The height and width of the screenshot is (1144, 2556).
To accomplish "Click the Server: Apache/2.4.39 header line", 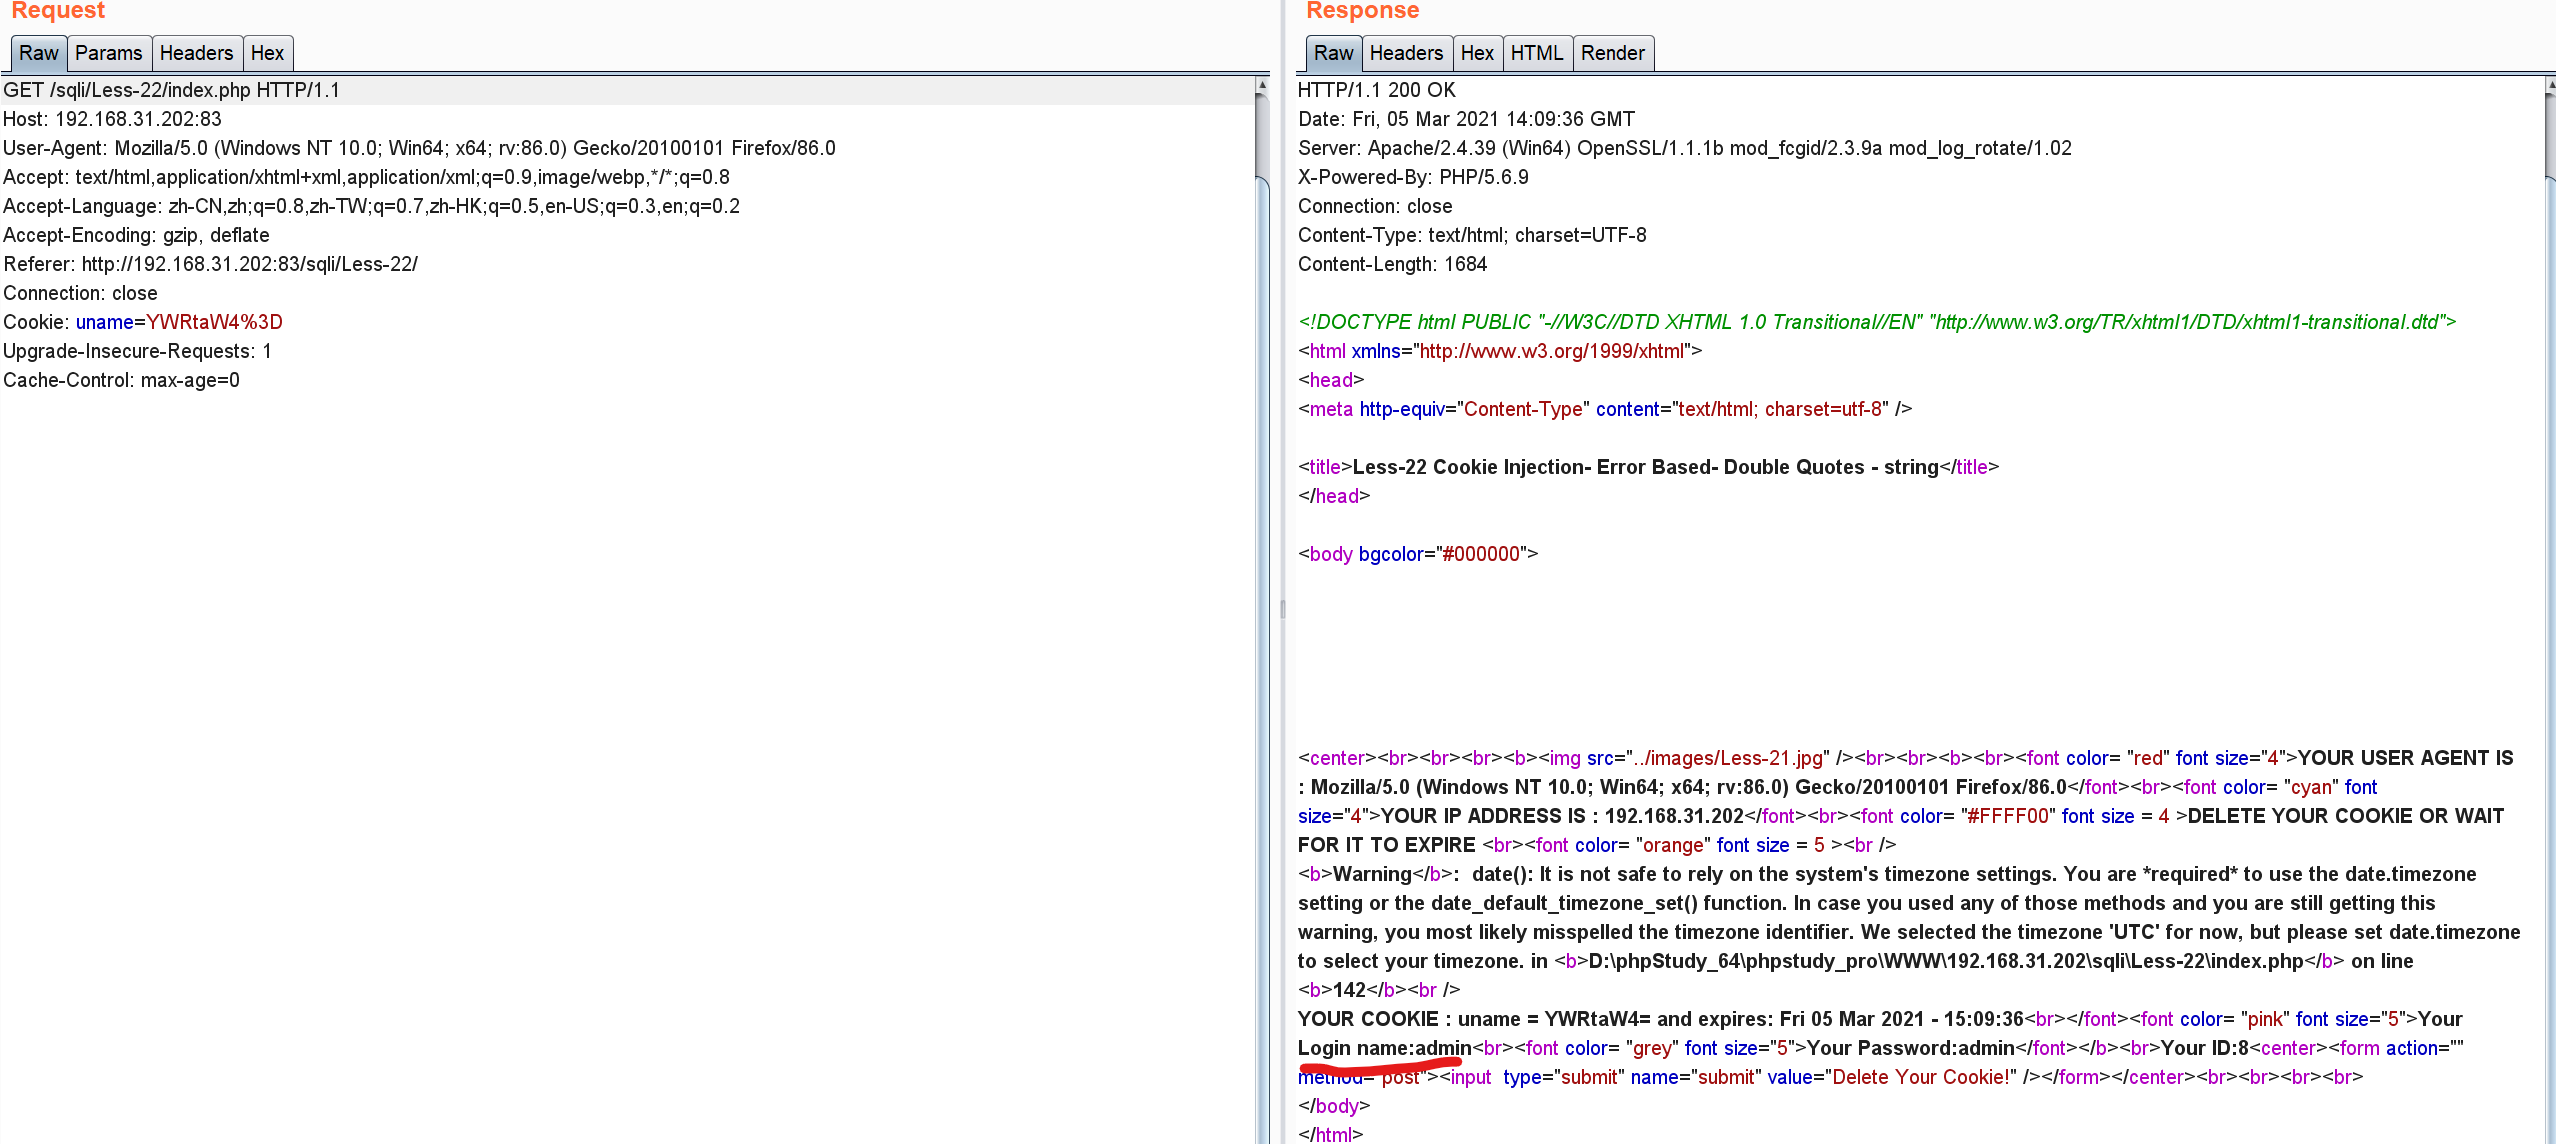I will tap(1684, 148).
